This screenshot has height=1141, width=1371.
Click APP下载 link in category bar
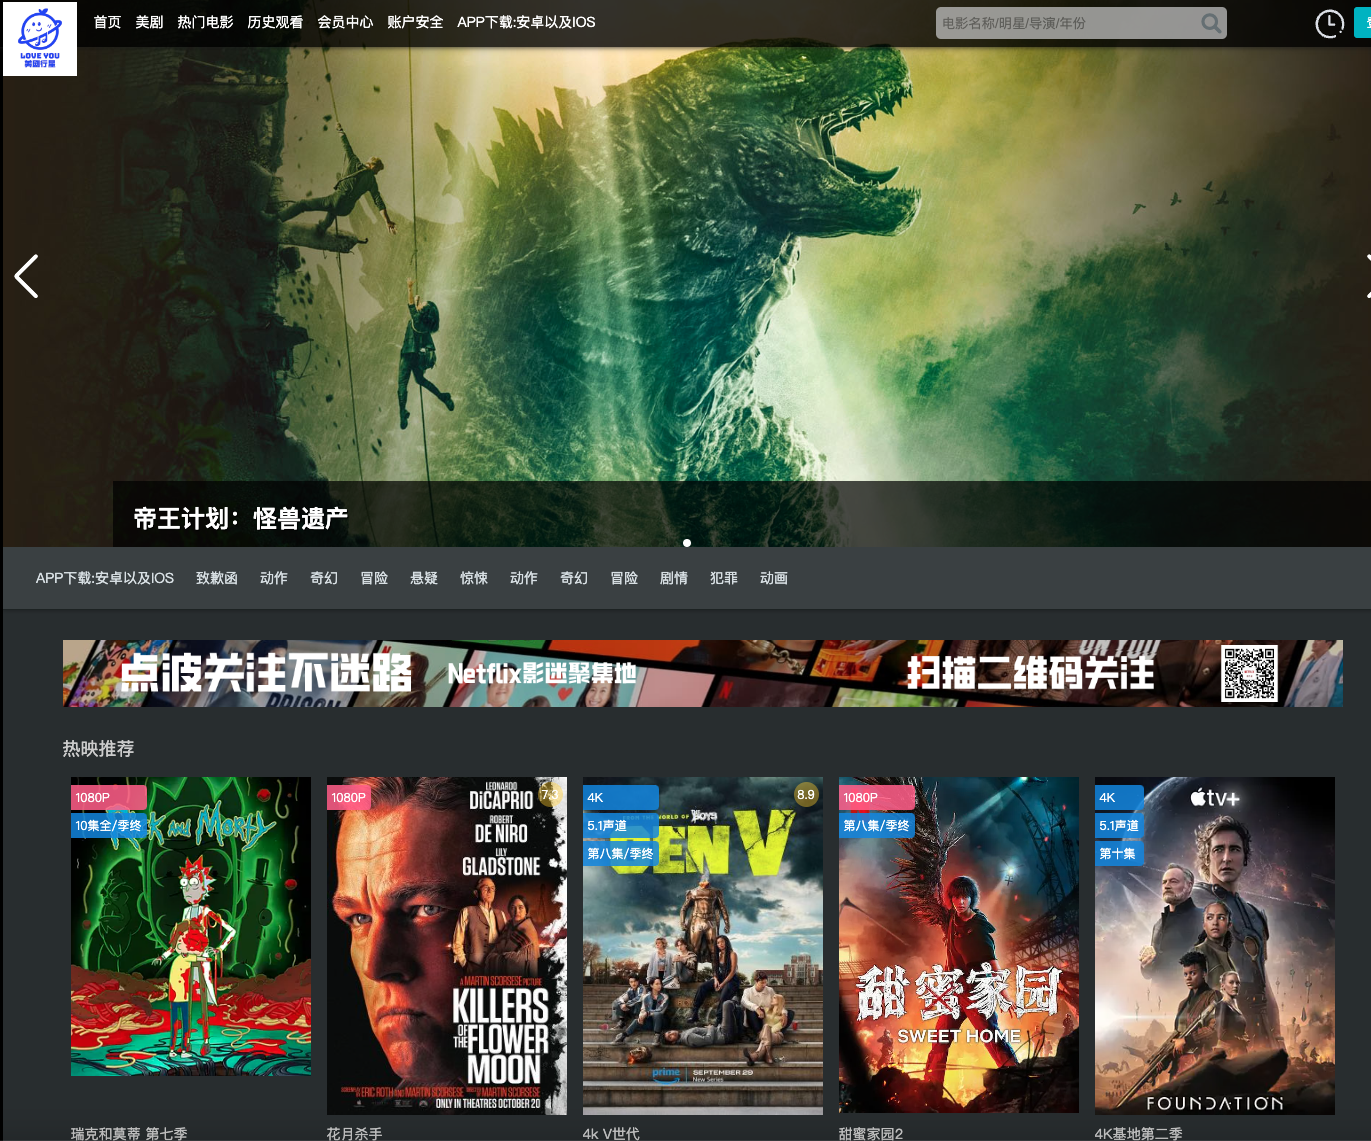click(105, 578)
